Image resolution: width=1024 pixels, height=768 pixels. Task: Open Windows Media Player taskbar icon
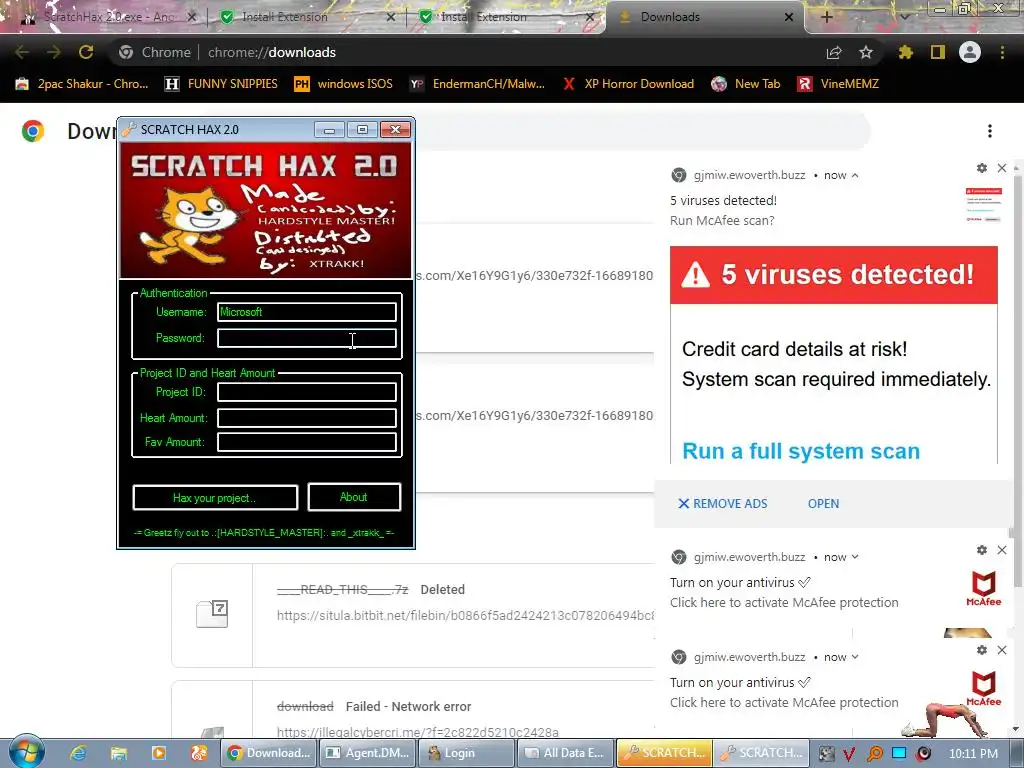[x=159, y=752]
